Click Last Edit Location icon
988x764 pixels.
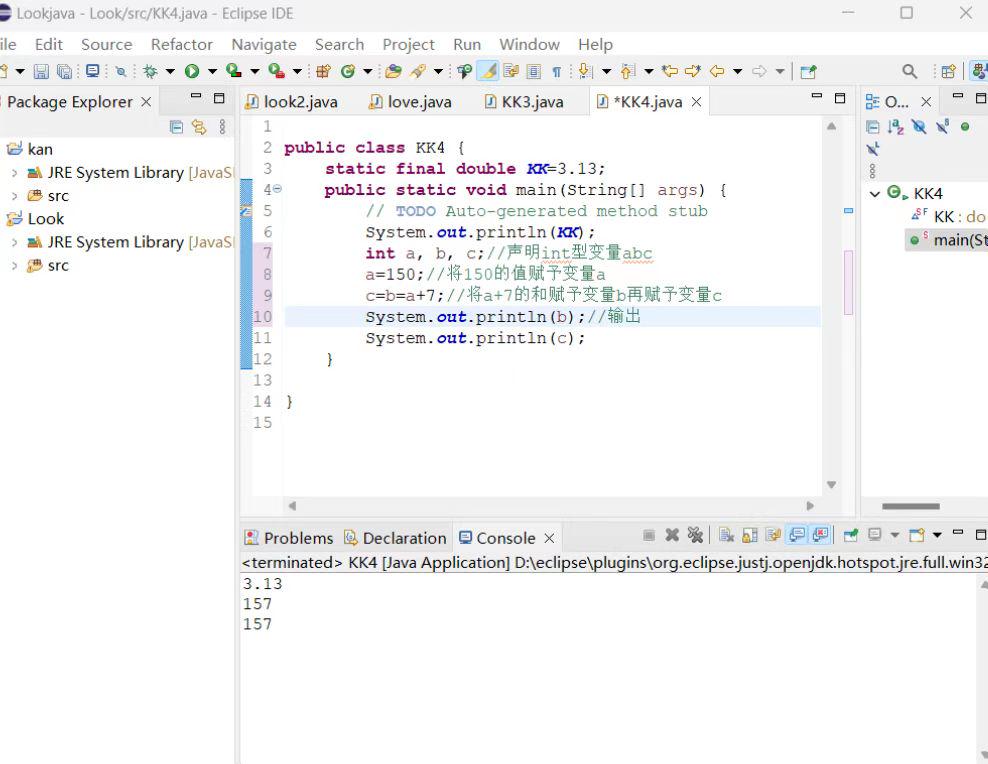coord(670,71)
